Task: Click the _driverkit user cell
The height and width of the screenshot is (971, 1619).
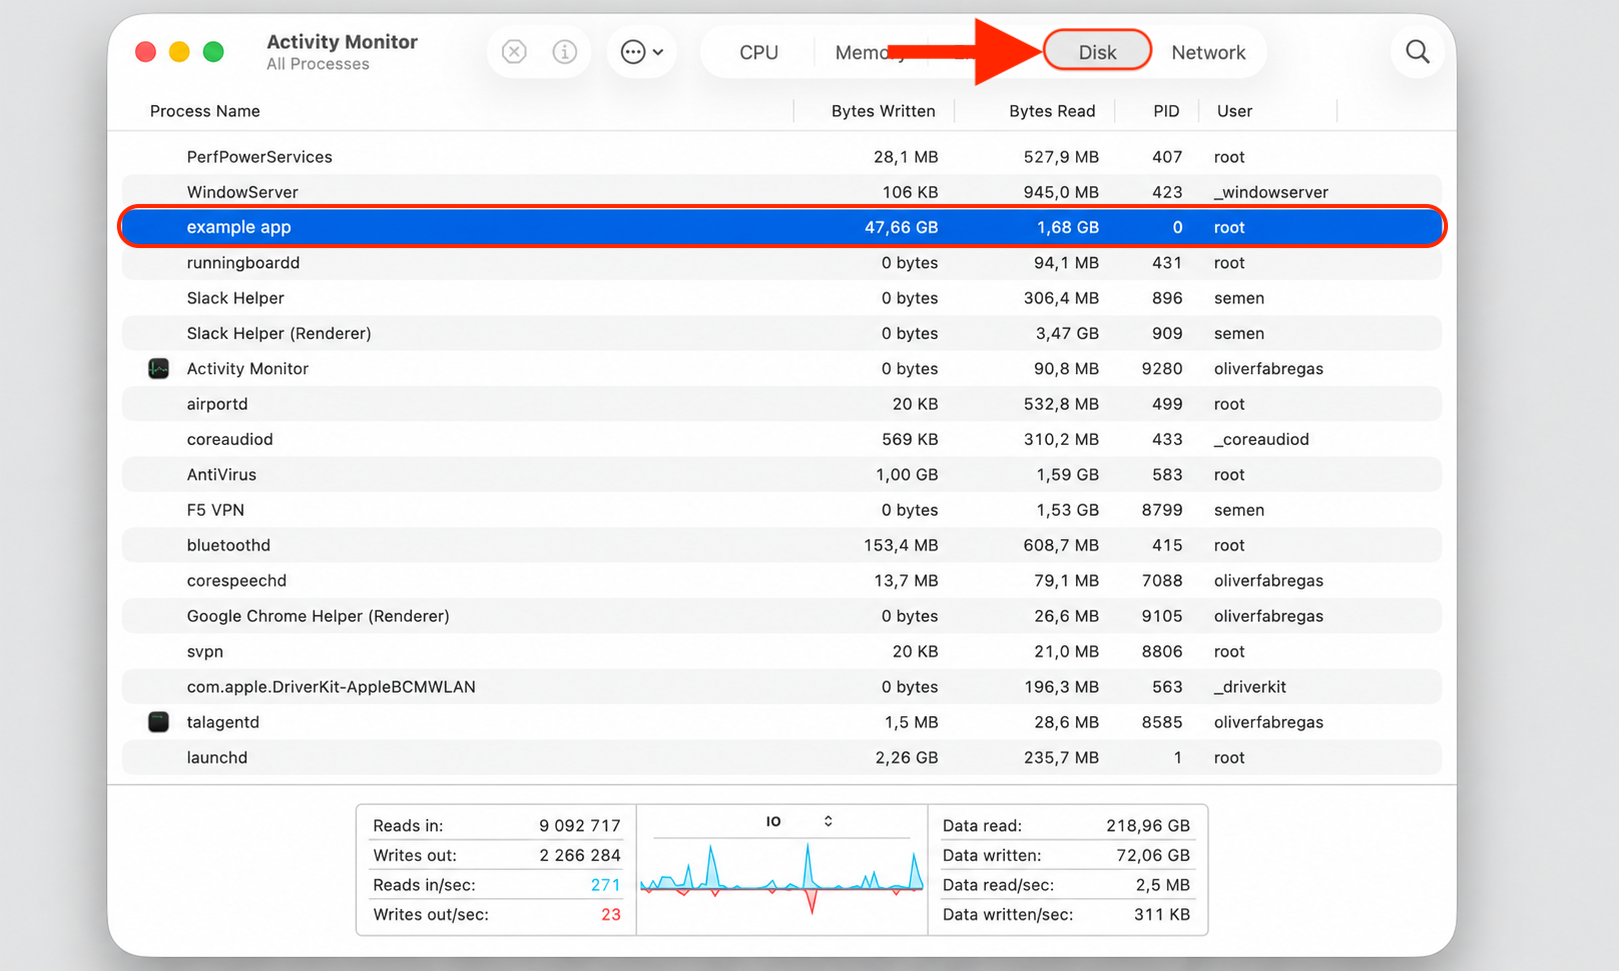Action: (x=1250, y=687)
